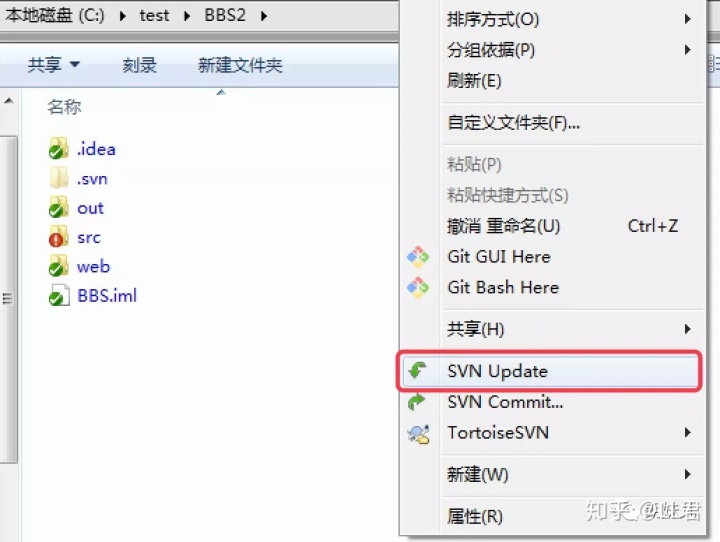Open 属性(R) properties entry
Screen dimensions: 720x542
pyautogui.click(x=553, y=517)
